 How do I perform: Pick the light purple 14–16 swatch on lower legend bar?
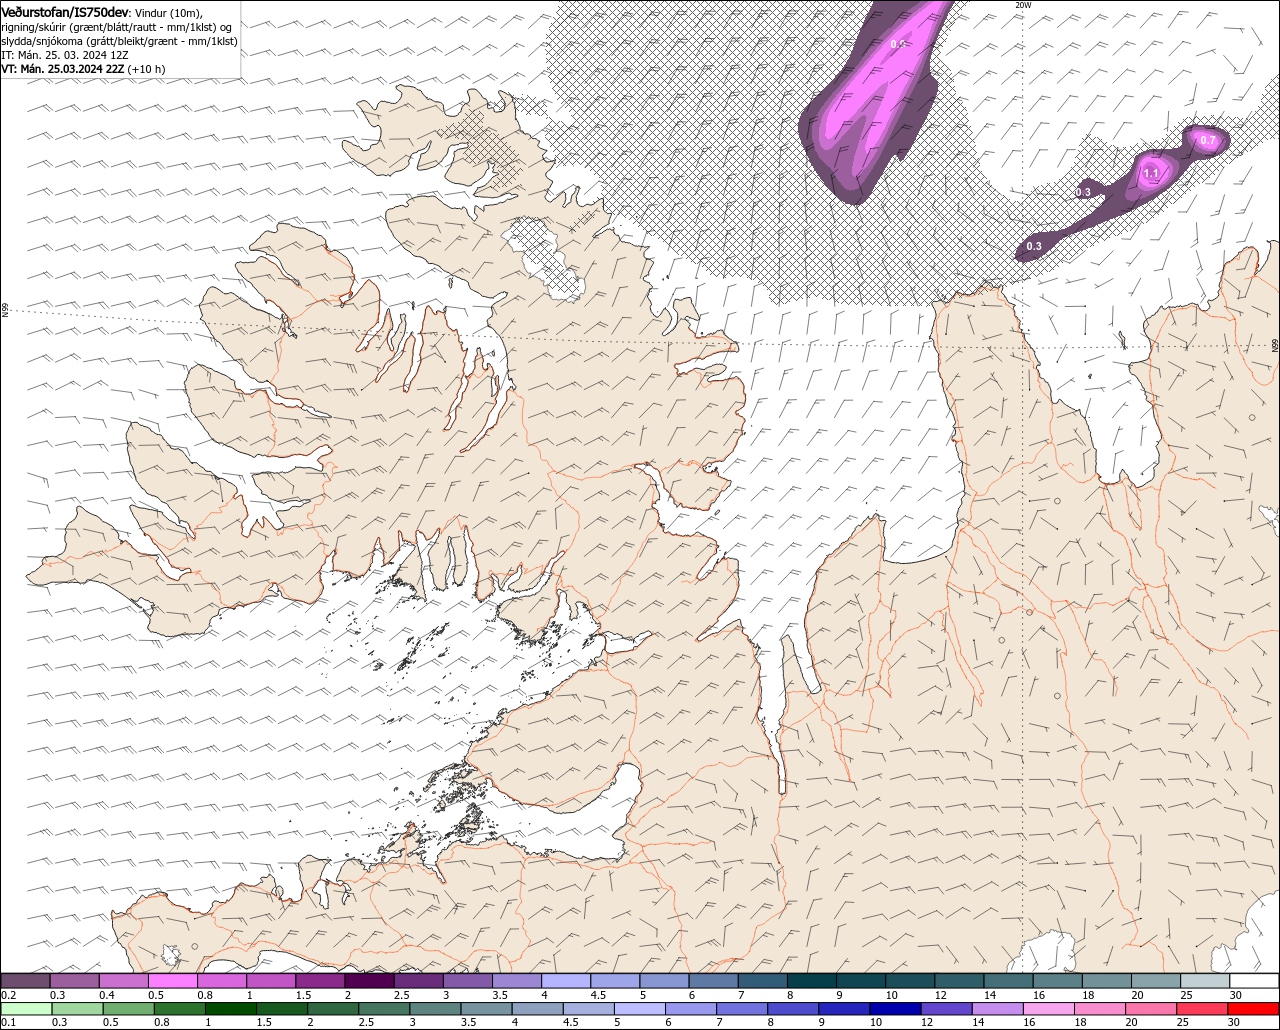[996, 1008]
